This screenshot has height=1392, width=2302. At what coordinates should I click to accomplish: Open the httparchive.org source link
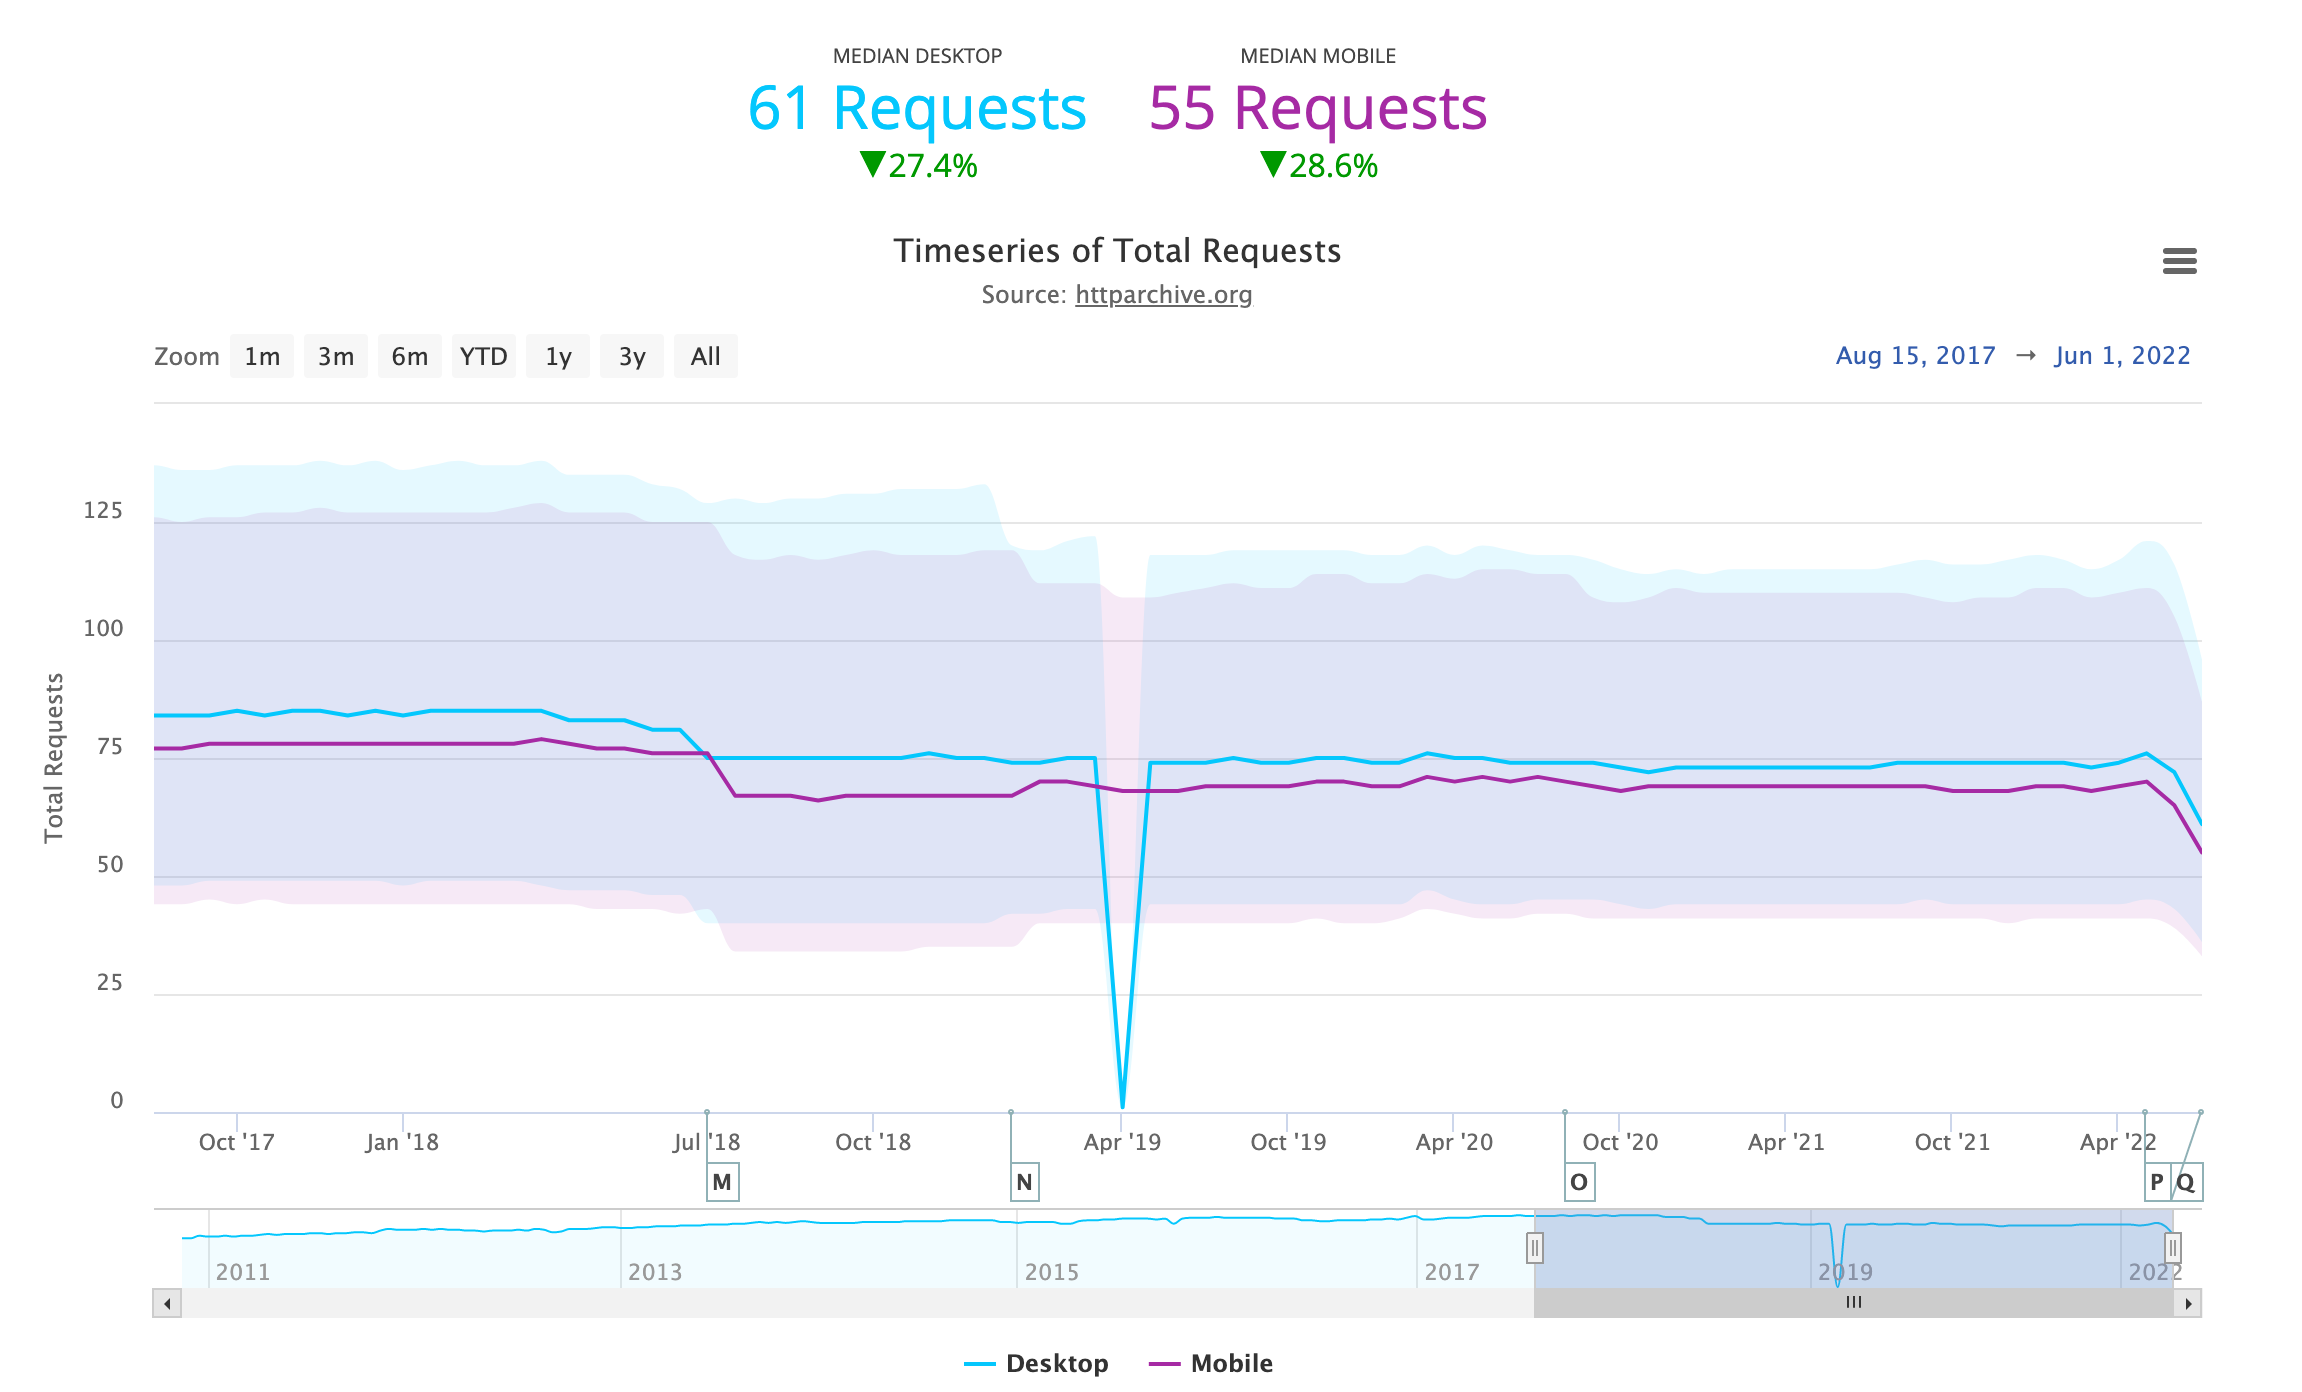(x=1163, y=295)
